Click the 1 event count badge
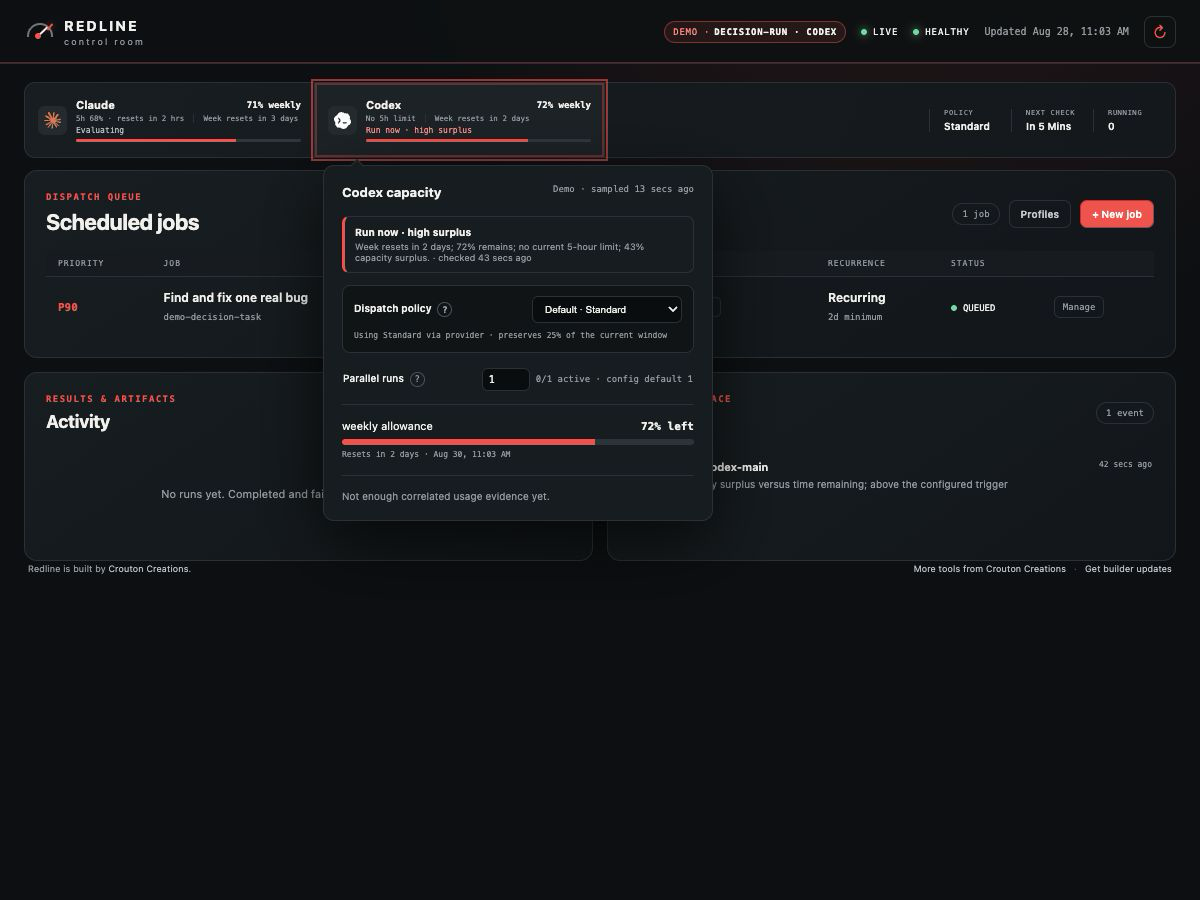 pos(1125,413)
